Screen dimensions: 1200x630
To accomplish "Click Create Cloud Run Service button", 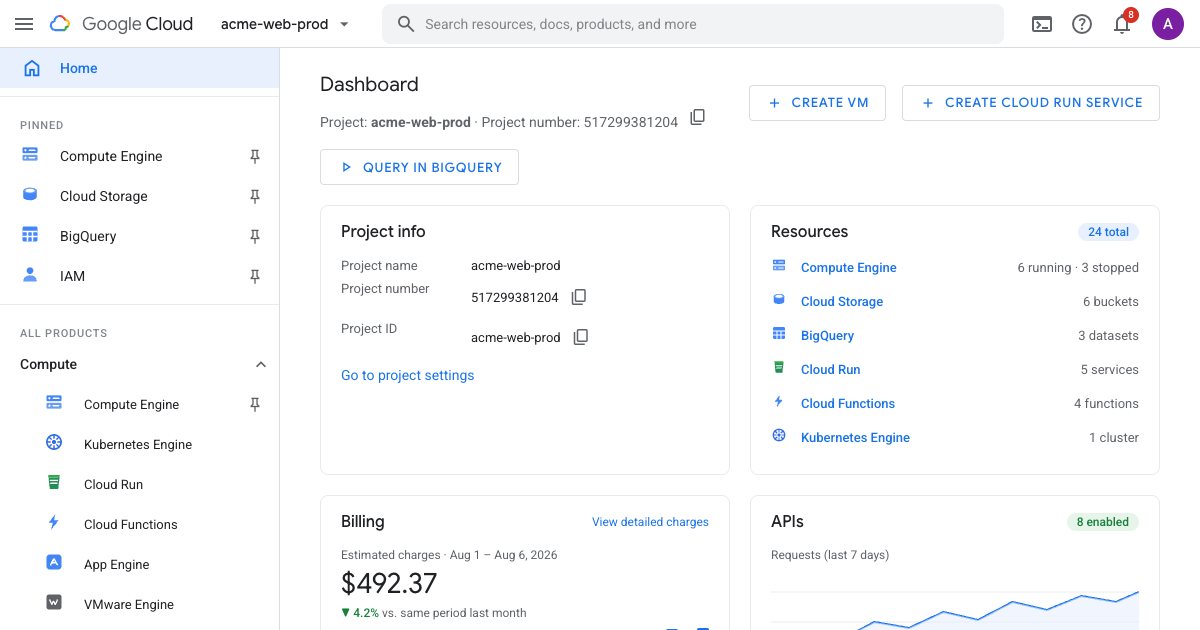I will pyautogui.click(x=1031, y=102).
